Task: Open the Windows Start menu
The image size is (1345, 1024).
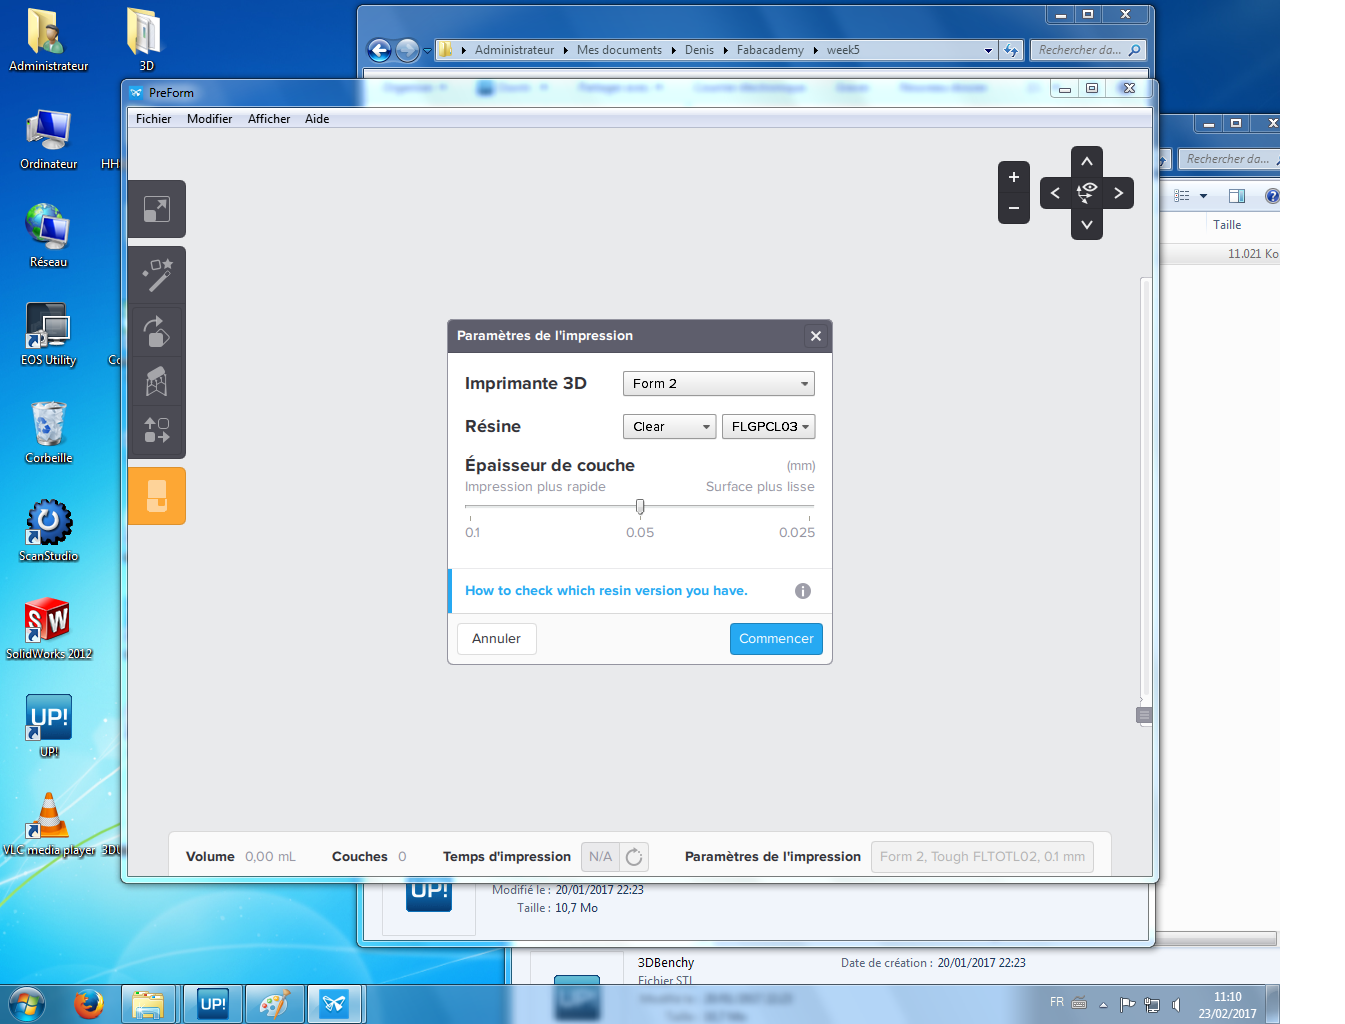Action: click(26, 1004)
